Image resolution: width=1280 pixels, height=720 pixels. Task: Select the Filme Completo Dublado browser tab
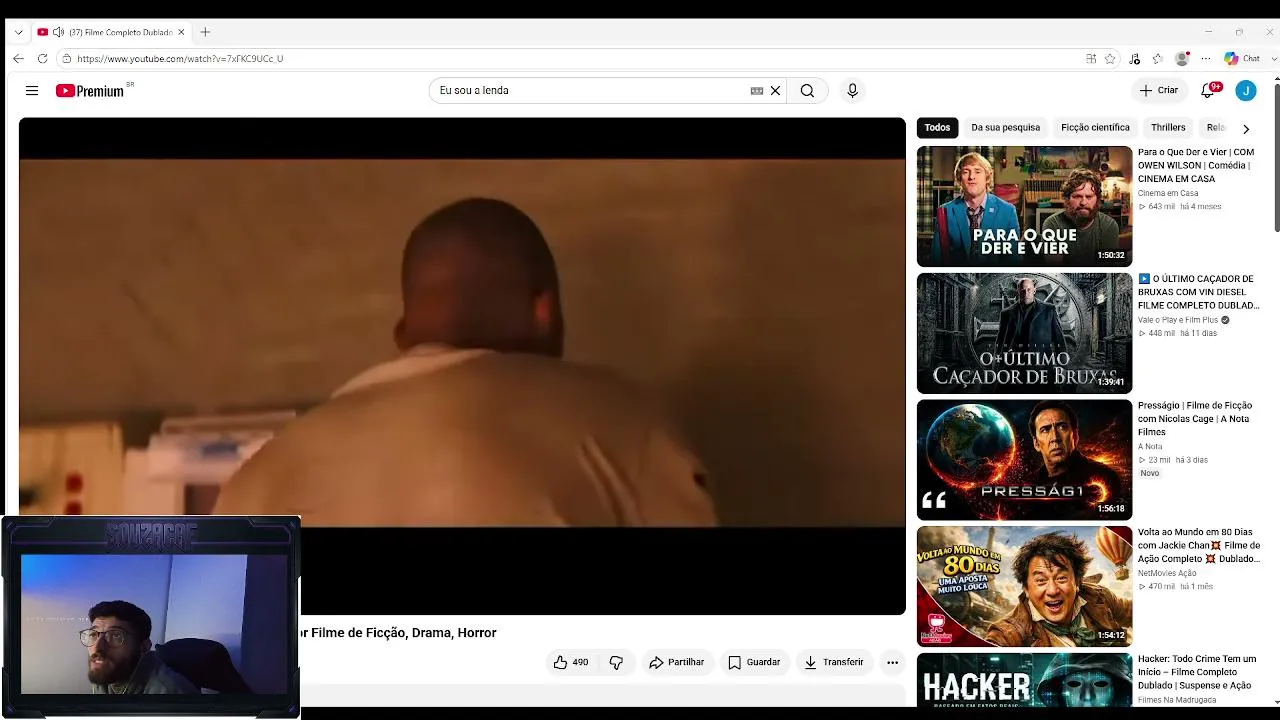pyautogui.click(x=112, y=32)
